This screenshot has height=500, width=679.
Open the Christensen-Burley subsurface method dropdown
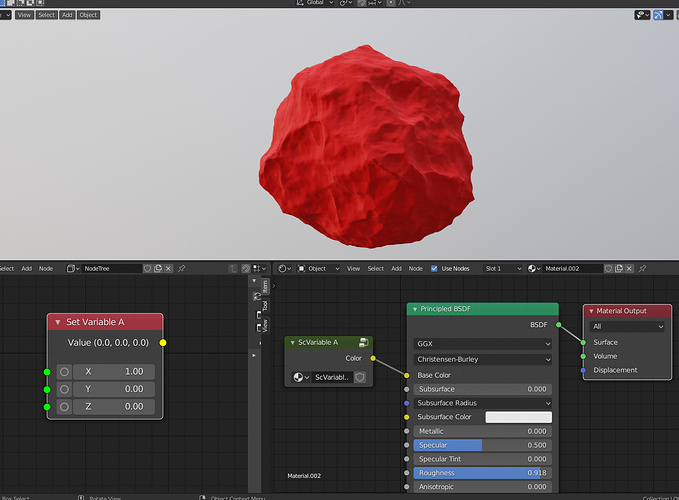[x=482, y=359]
